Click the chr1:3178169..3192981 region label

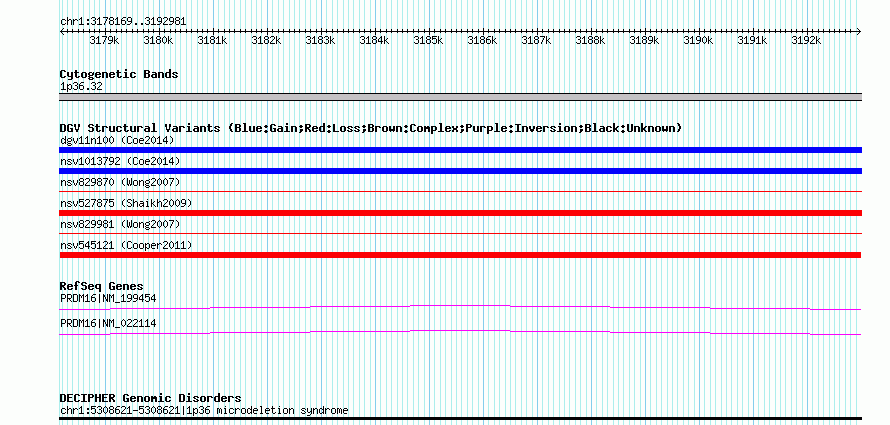click(x=123, y=22)
